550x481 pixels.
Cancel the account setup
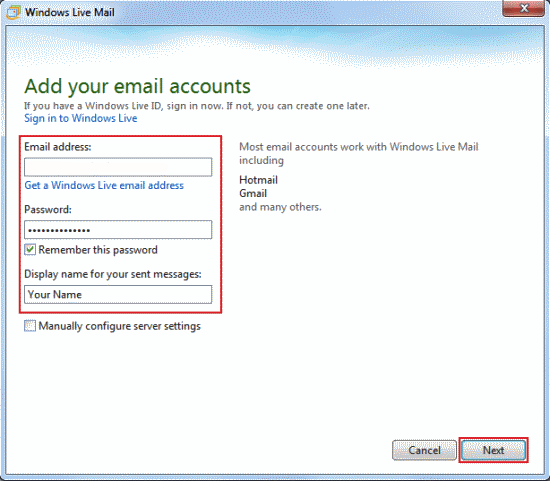tap(424, 450)
